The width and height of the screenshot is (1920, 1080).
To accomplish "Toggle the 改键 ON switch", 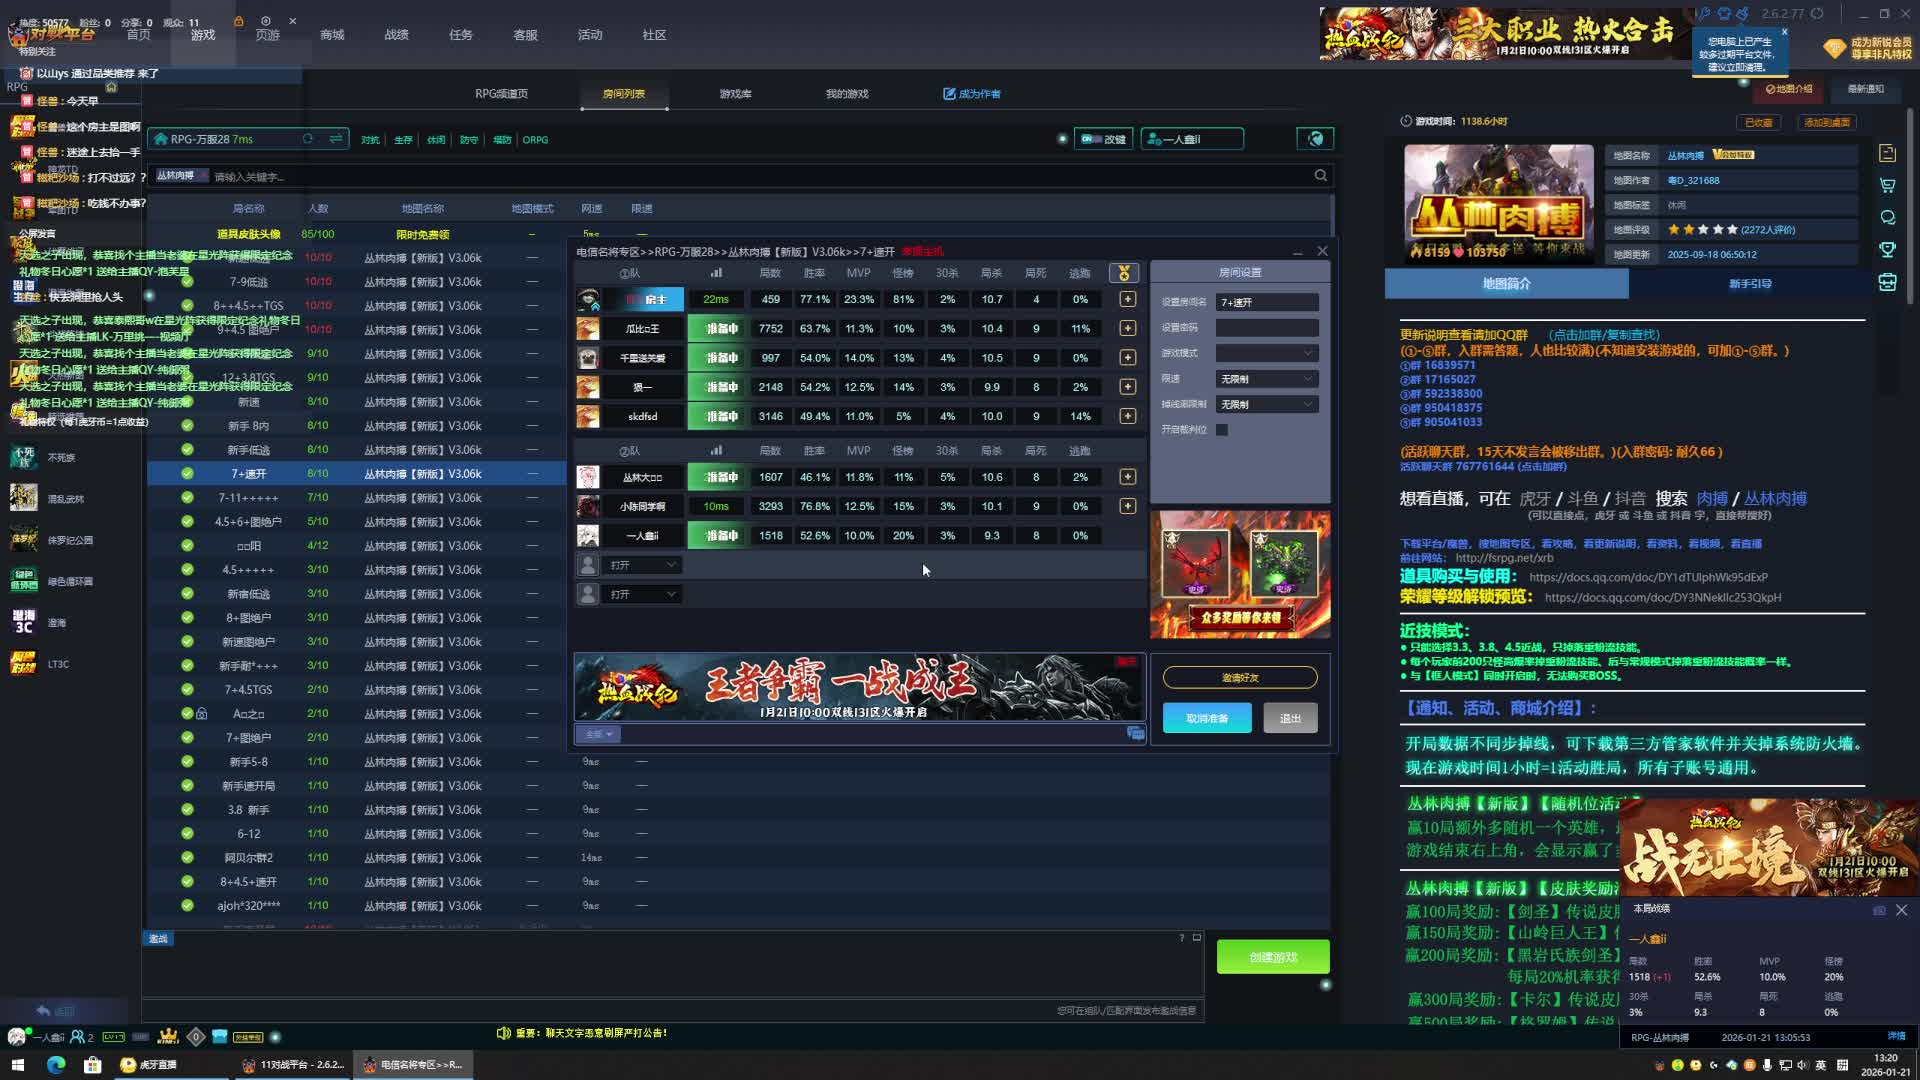I will click(x=1092, y=139).
